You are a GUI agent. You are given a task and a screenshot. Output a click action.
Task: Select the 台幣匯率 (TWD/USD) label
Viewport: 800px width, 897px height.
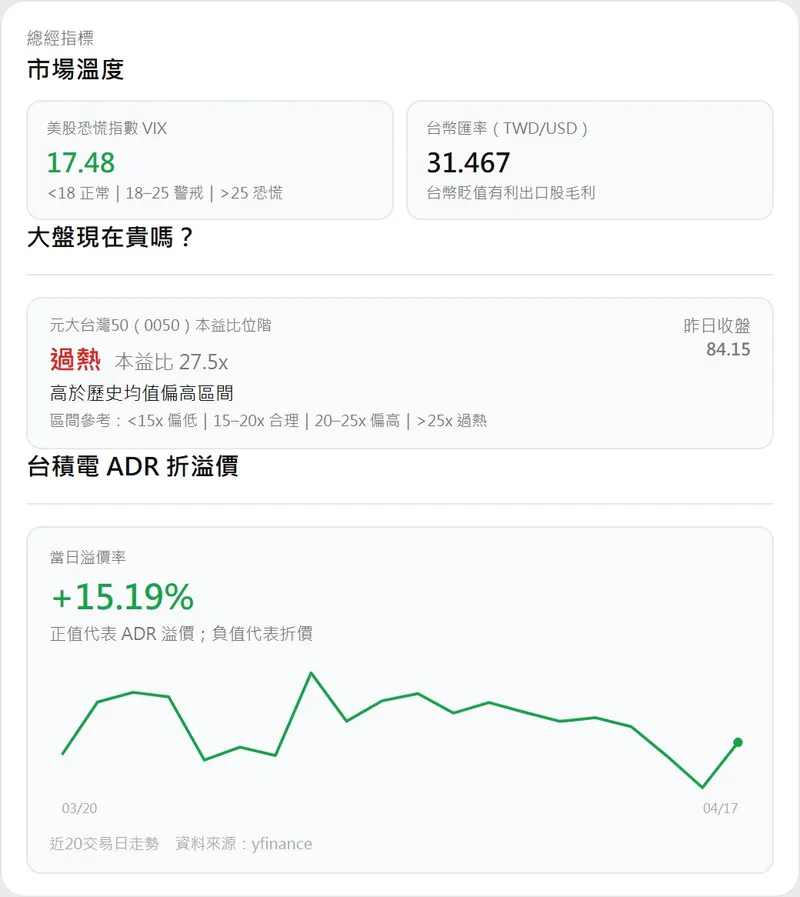click(x=507, y=128)
